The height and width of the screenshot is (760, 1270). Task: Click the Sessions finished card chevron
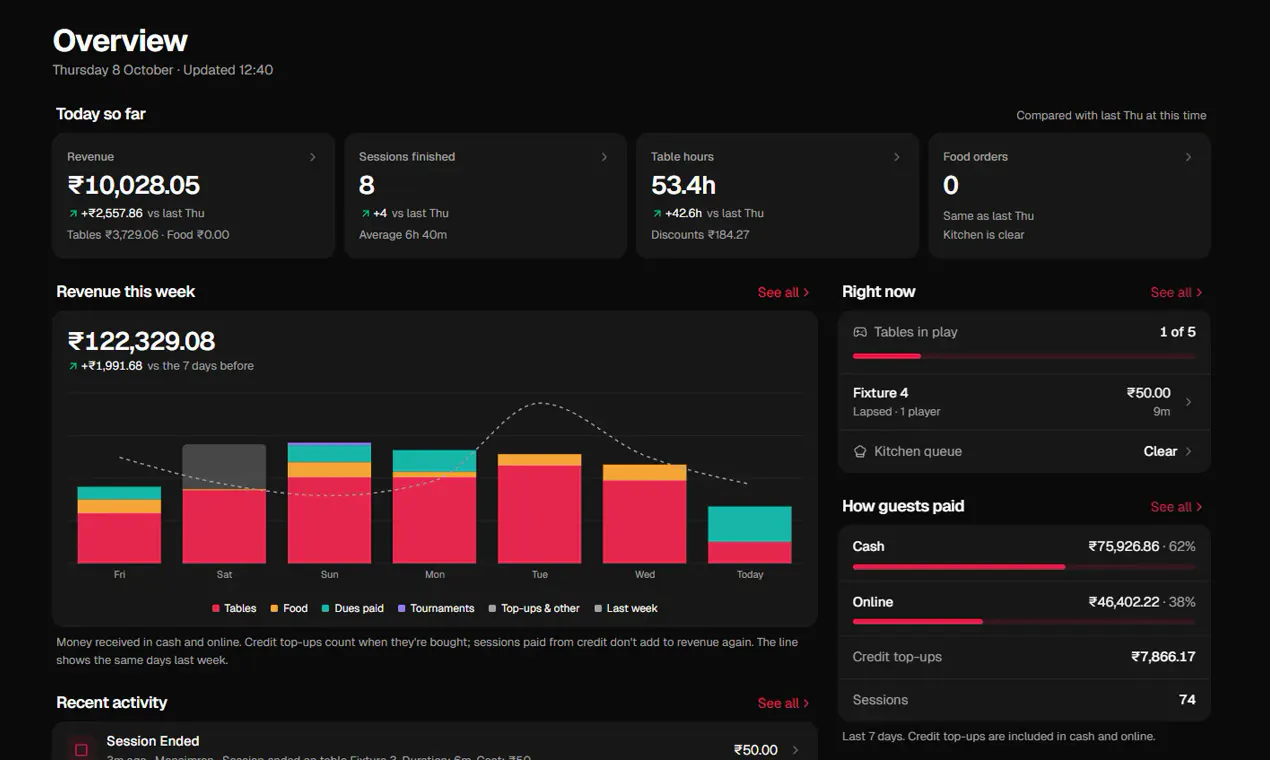click(x=604, y=157)
